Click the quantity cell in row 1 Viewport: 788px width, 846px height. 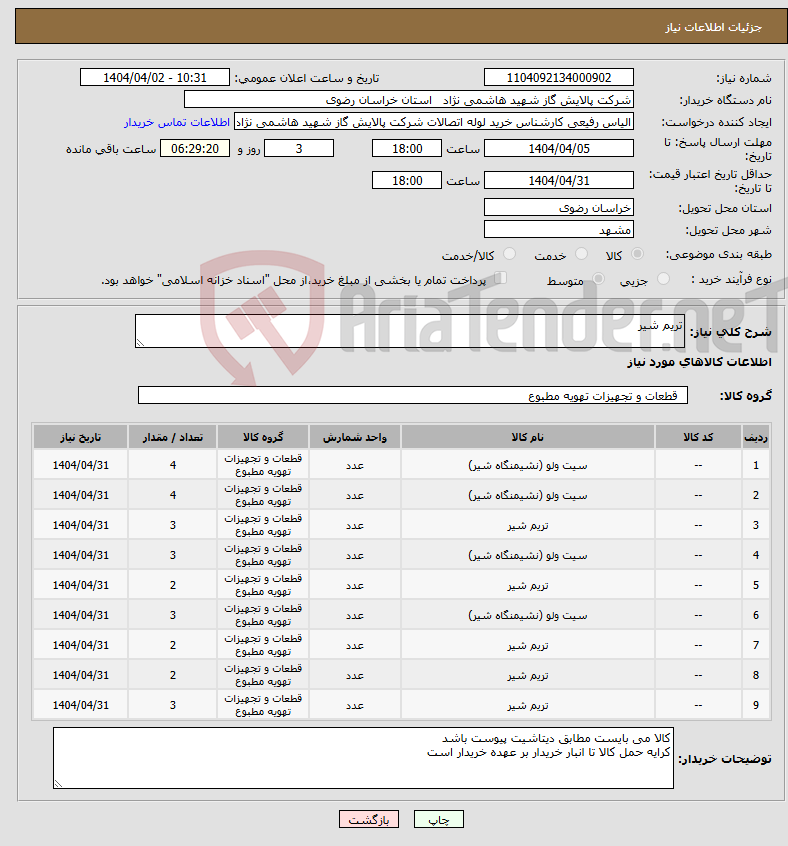point(173,465)
